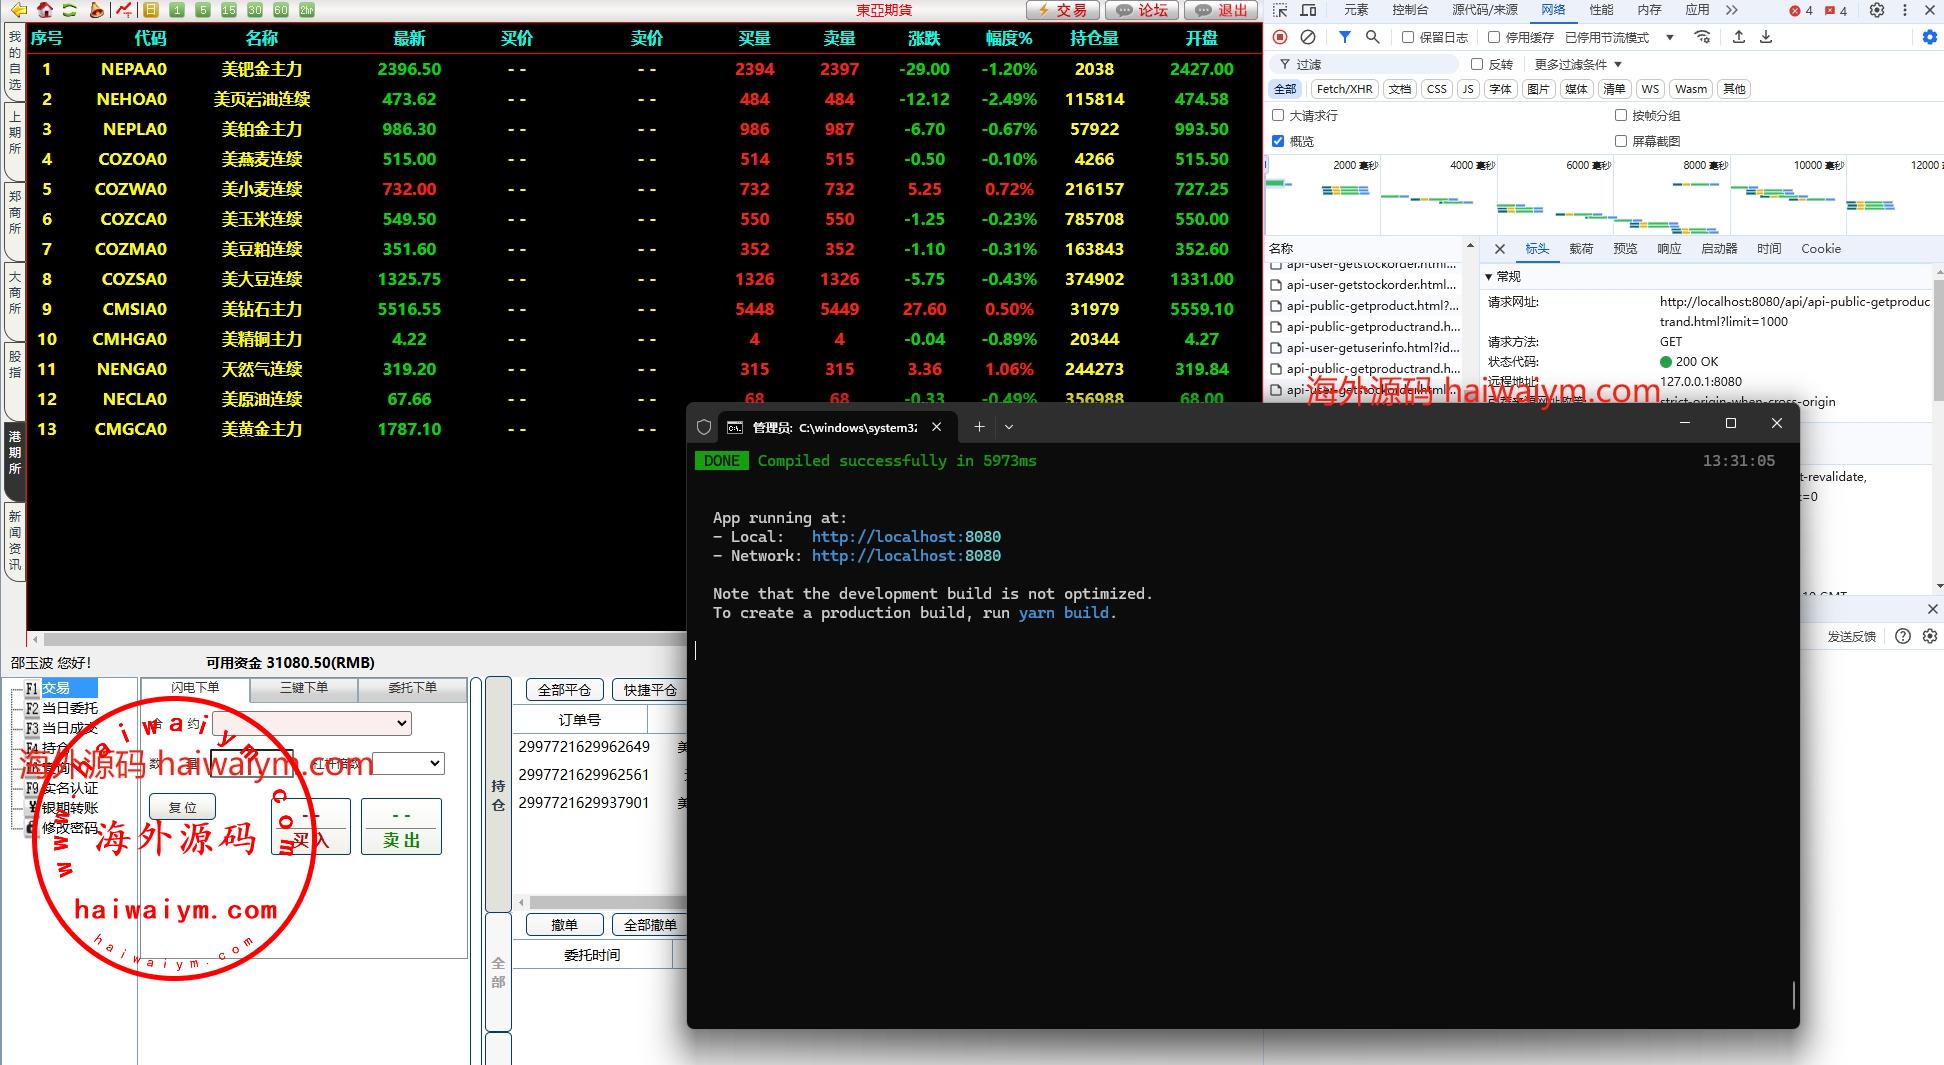Click the green refresh arrows icon
Viewport: 1944px width, 1065px height.
coord(70,10)
